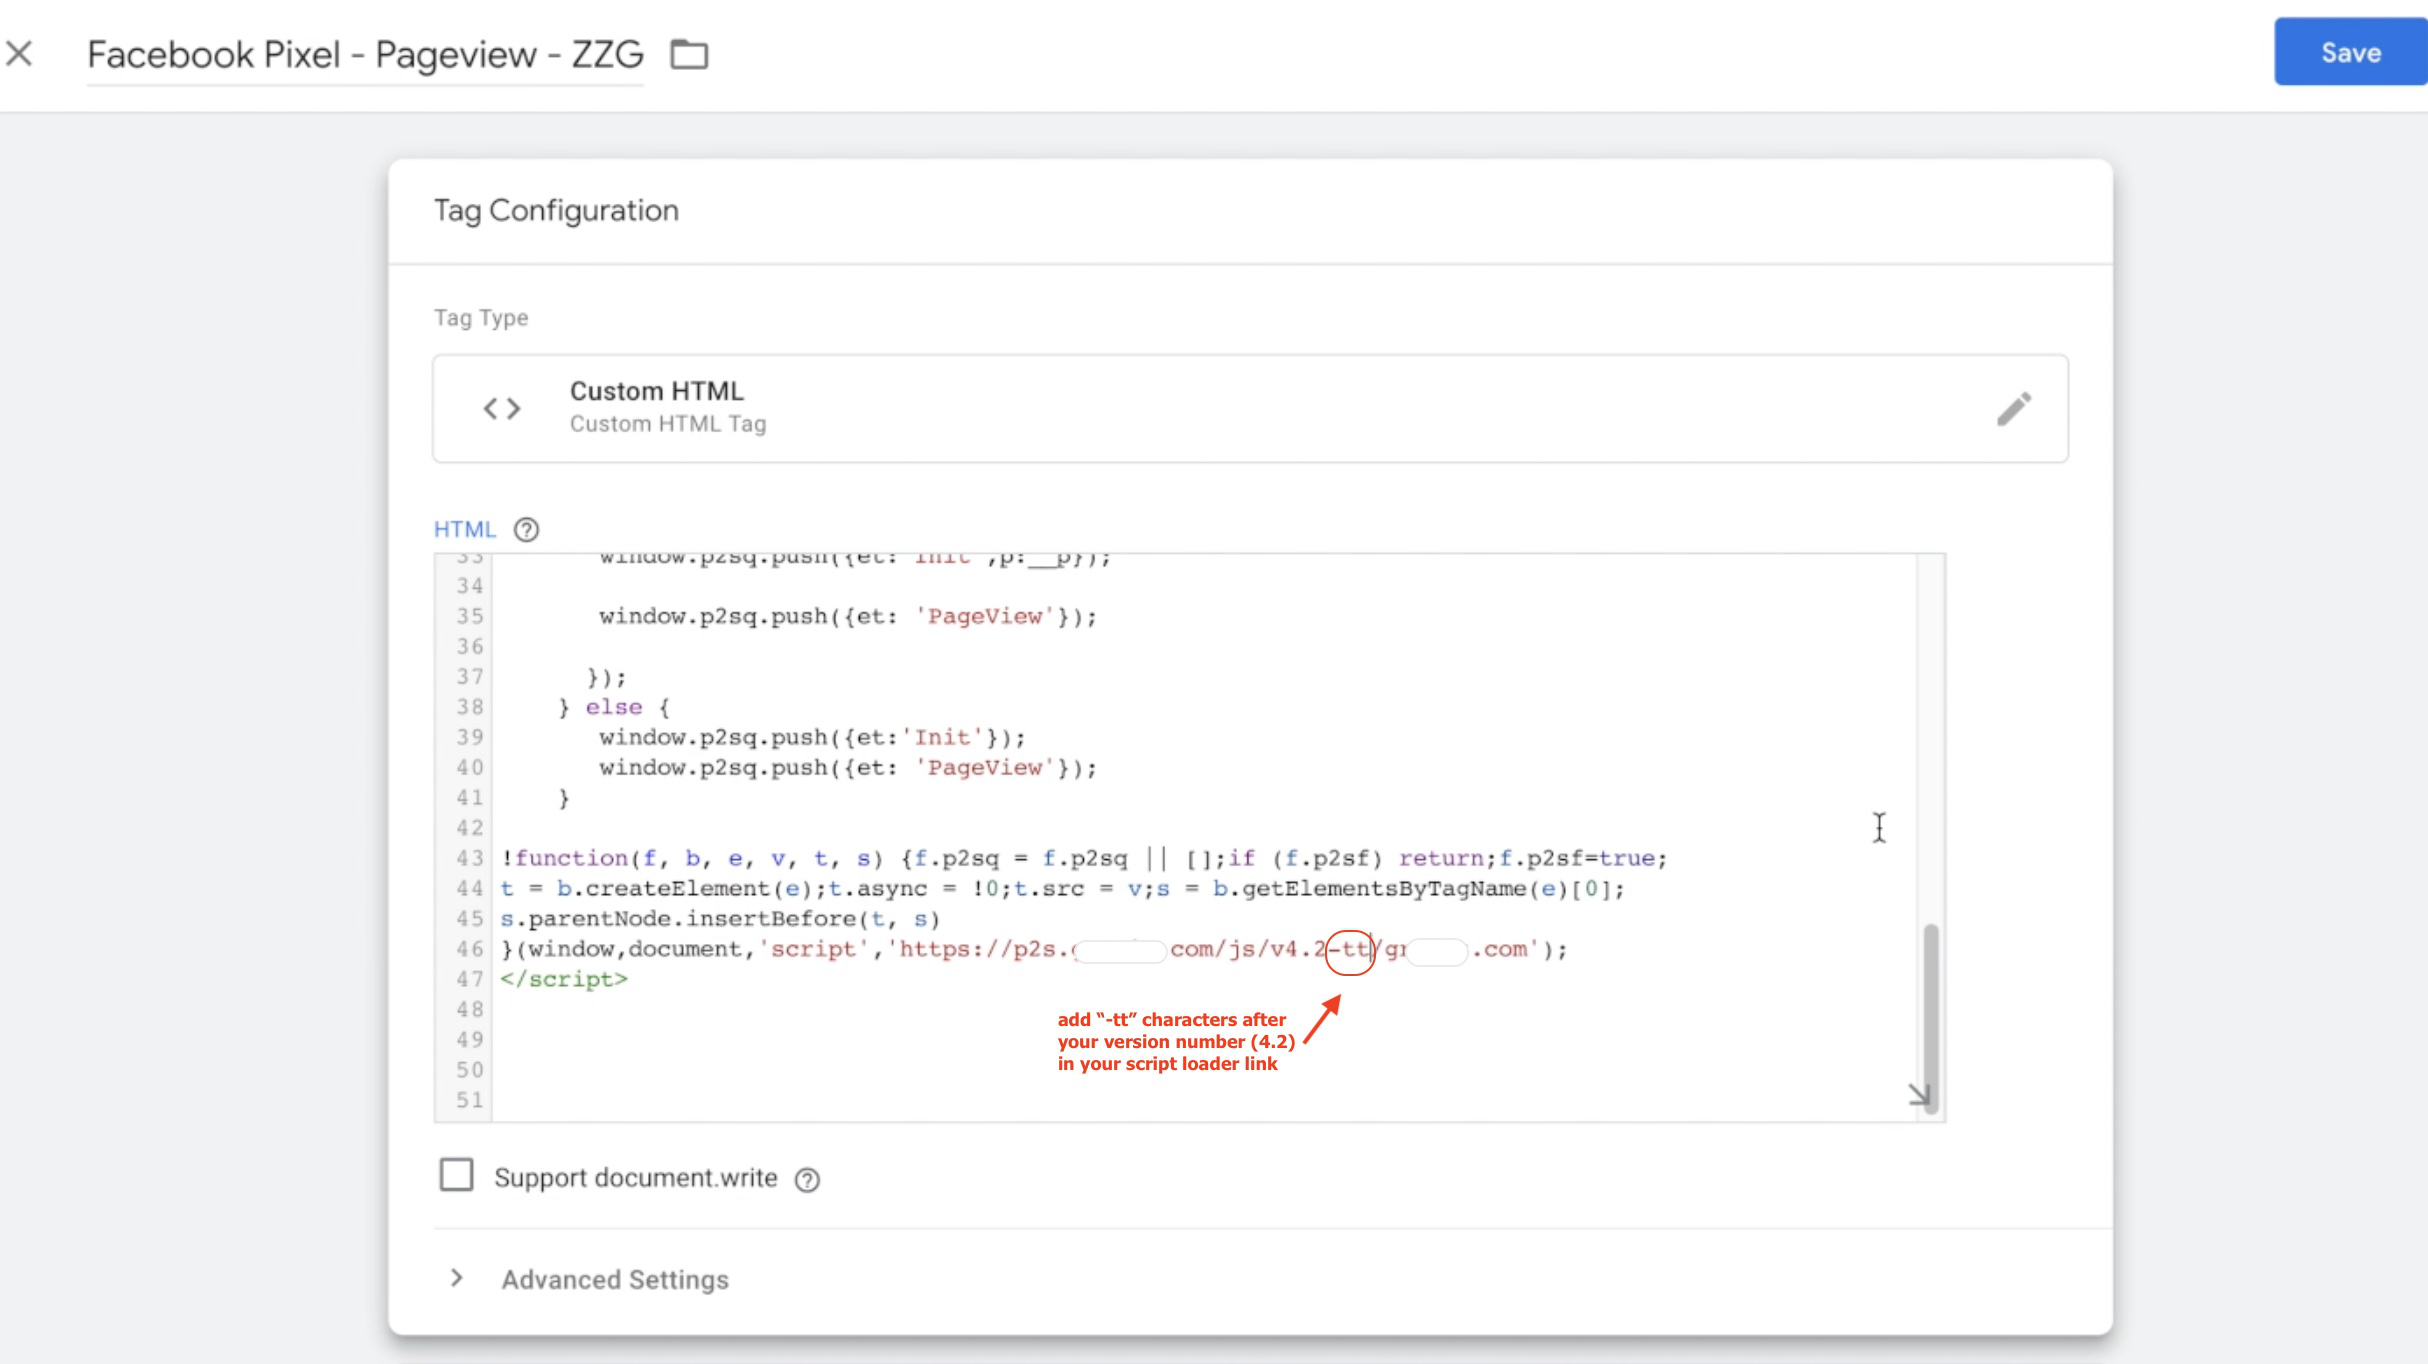The image size is (2428, 1364).
Task: Click the HTML label above the editor
Action: [x=464, y=529]
